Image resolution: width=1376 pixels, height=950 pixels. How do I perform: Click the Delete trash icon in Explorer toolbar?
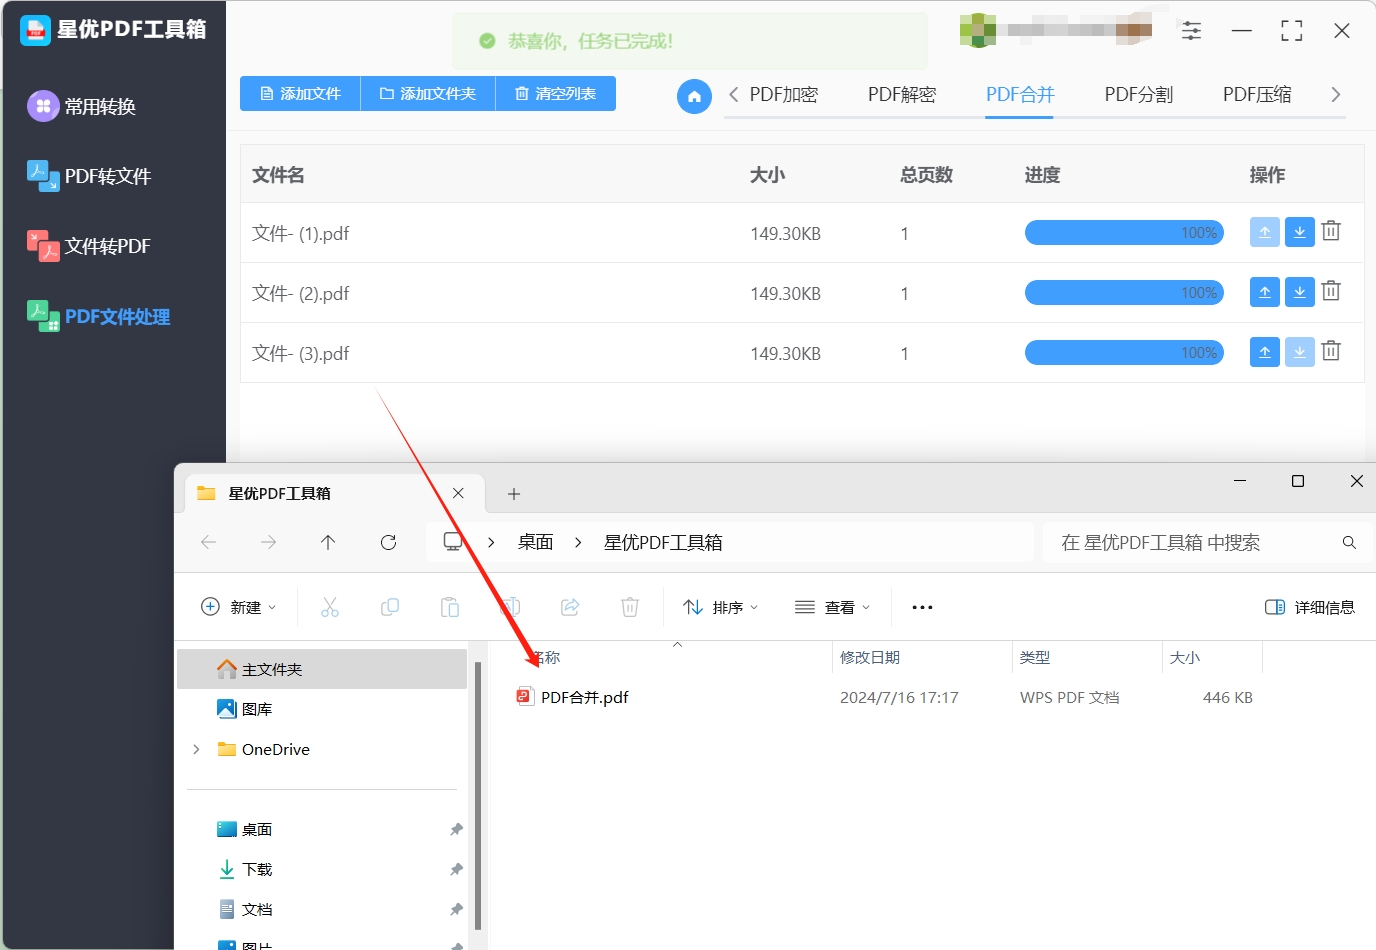click(630, 607)
